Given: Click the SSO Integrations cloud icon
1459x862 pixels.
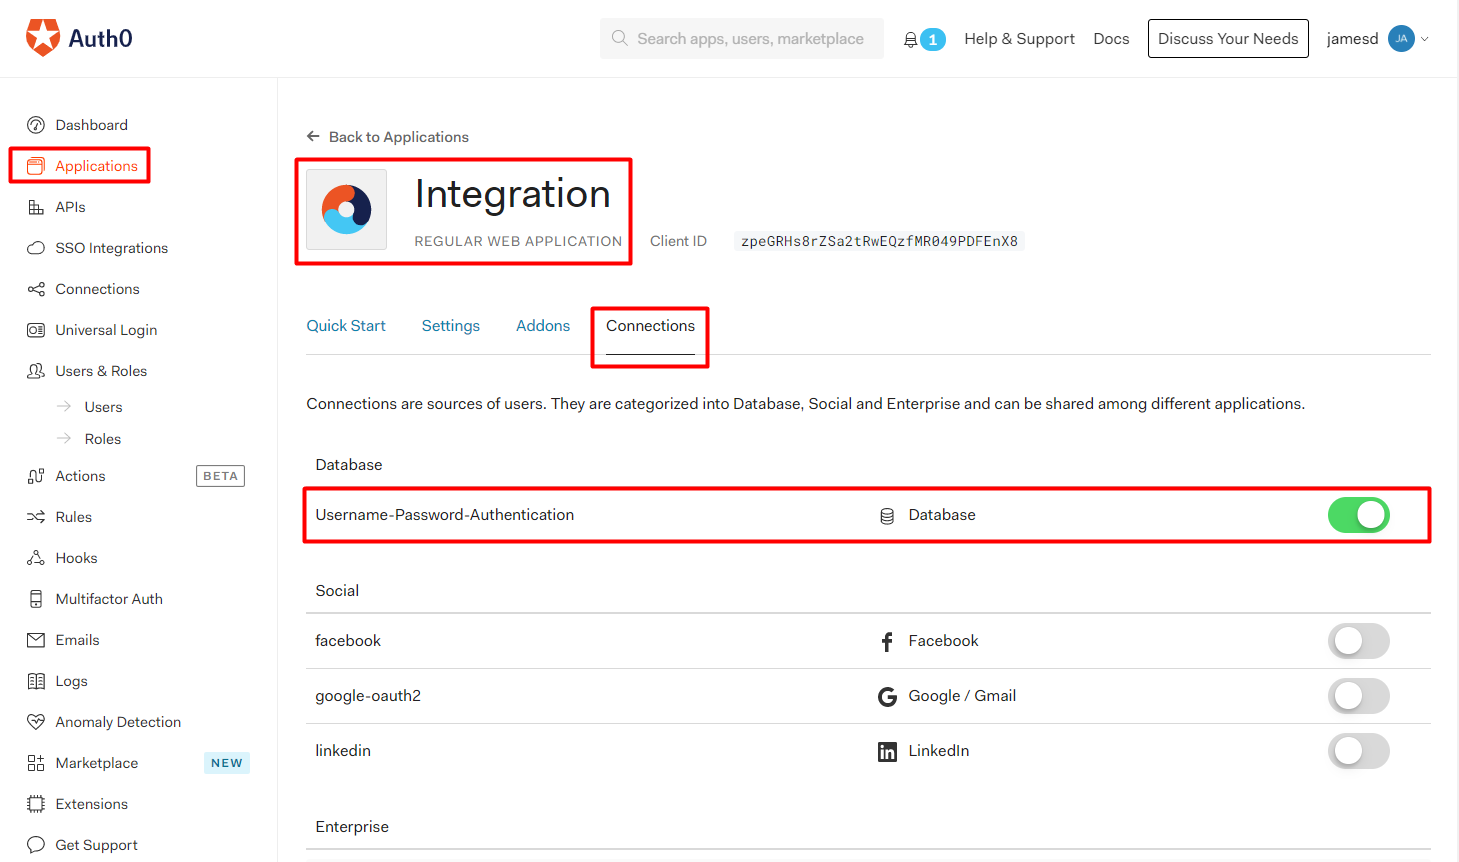Looking at the screenshot, I should (36, 248).
